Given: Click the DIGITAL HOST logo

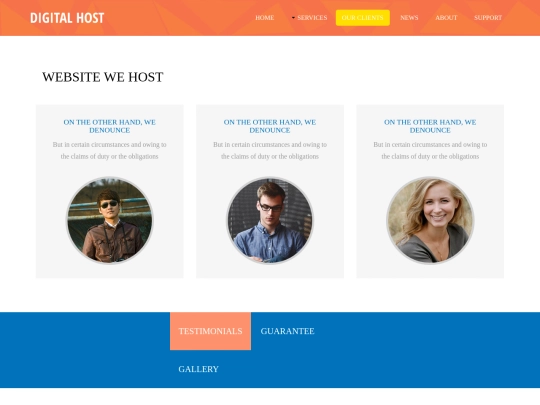Looking at the screenshot, I should point(67,18).
